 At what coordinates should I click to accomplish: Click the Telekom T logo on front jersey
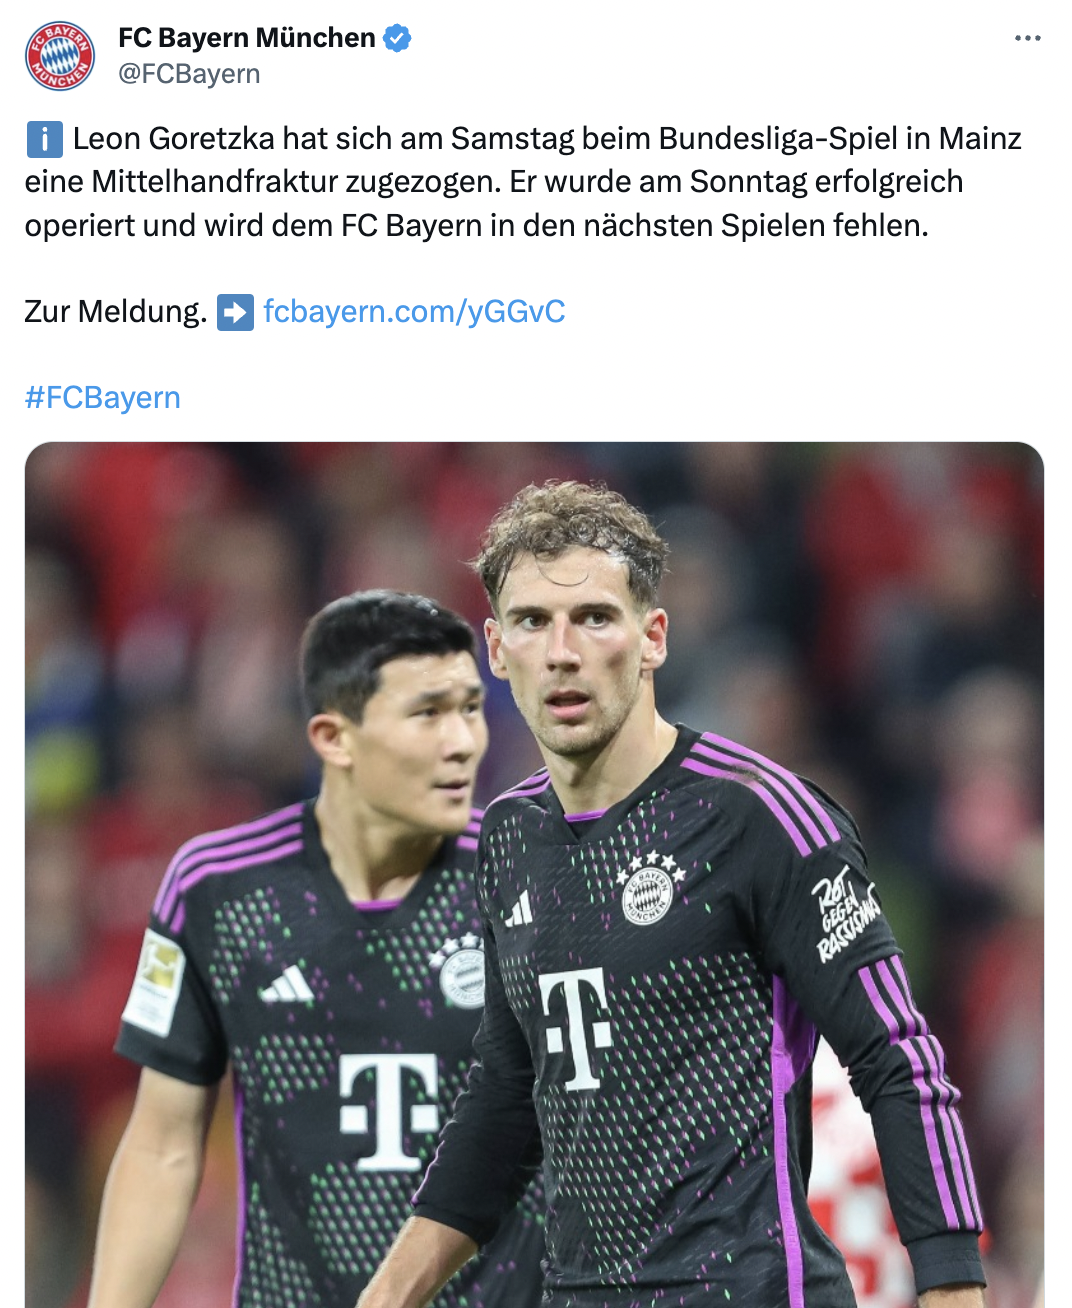tap(575, 1027)
